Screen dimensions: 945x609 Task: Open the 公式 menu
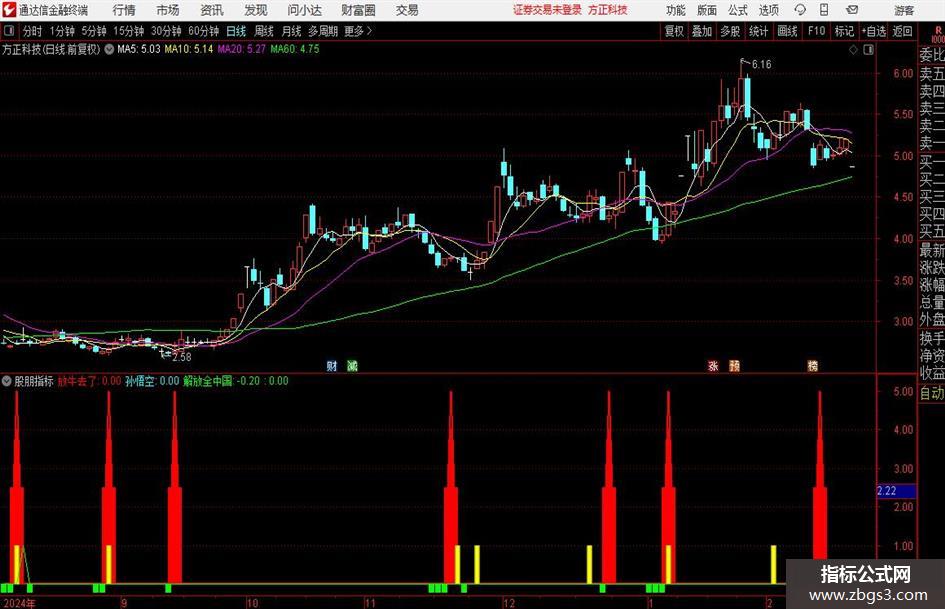pos(738,10)
